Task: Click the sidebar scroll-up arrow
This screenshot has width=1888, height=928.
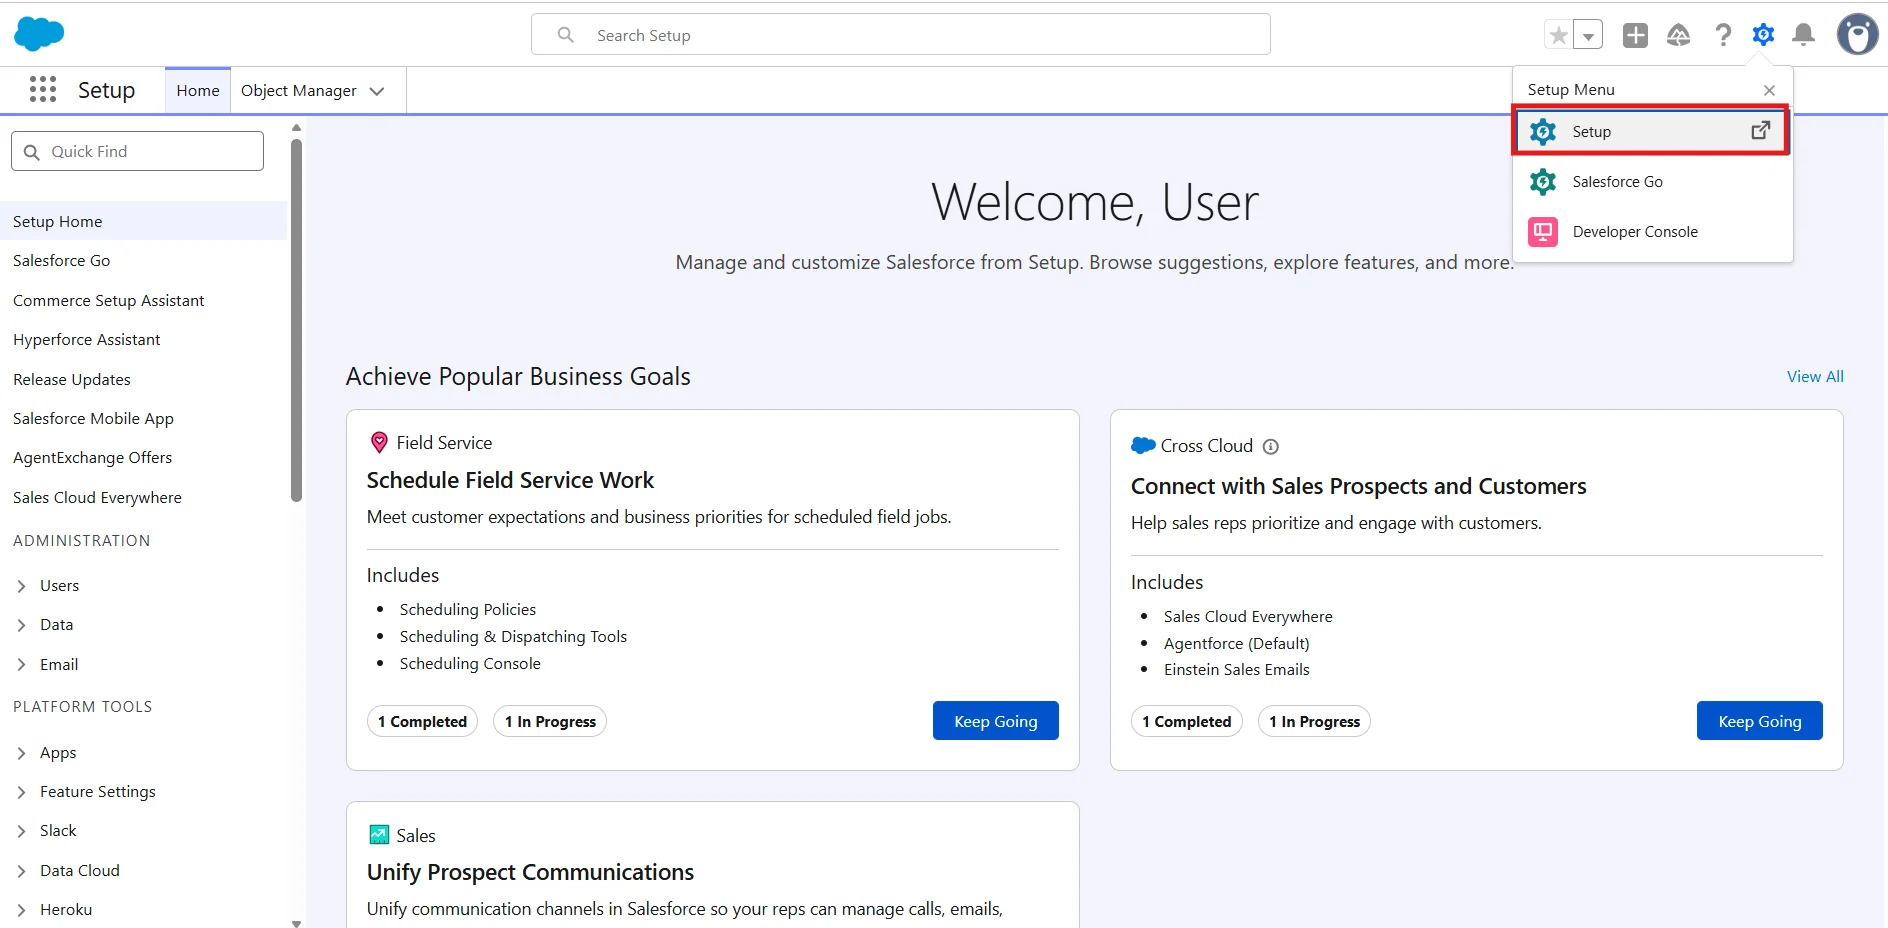Action: click(296, 128)
